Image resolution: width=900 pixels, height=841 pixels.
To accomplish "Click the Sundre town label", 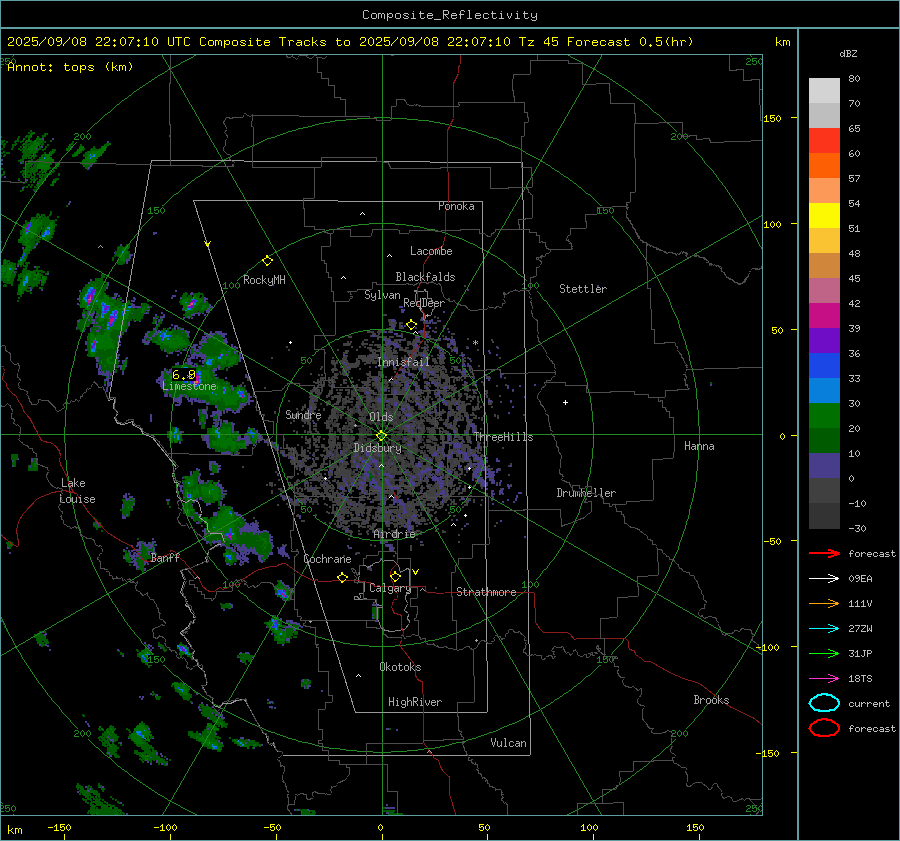I will pos(303,414).
